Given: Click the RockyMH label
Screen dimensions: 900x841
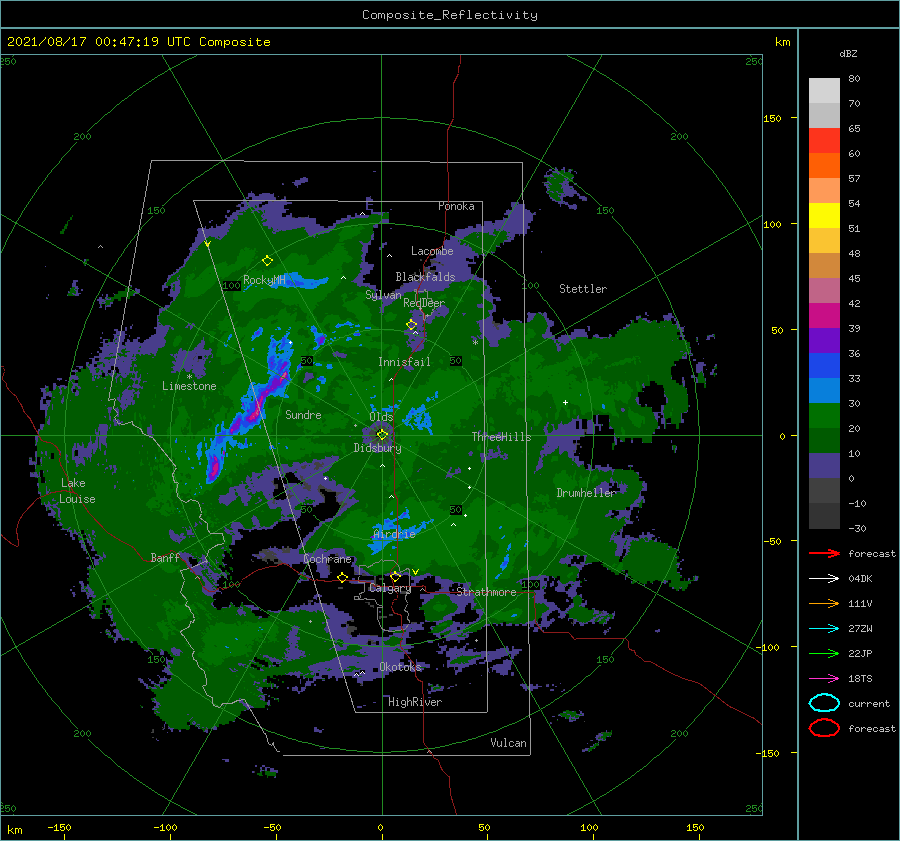Looking at the screenshot, I should (264, 280).
